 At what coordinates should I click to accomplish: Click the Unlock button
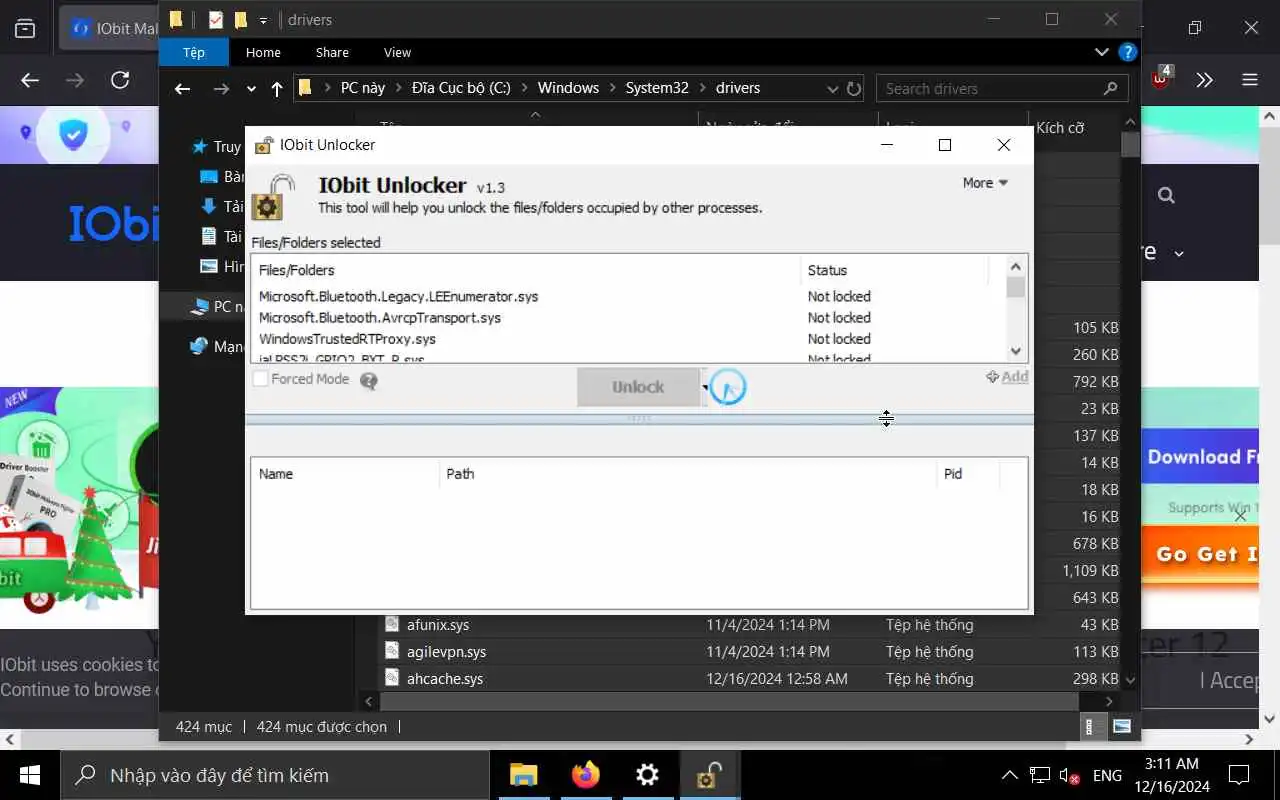pyautogui.click(x=638, y=387)
